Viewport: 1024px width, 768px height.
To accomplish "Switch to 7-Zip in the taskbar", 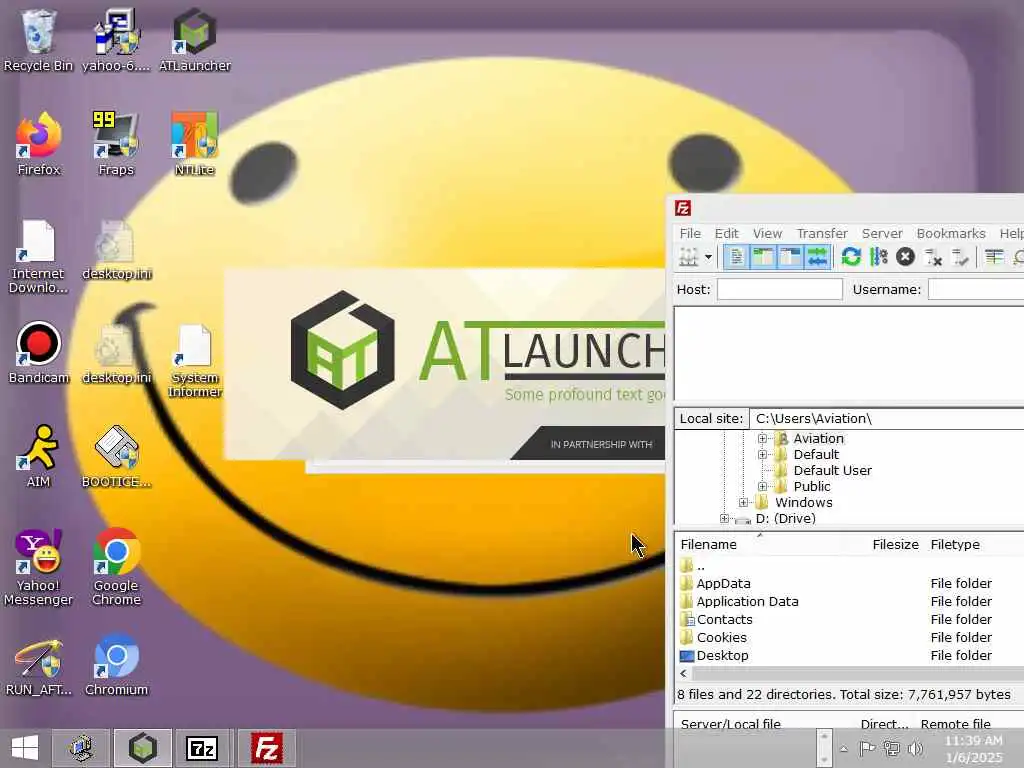I will pyautogui.click(x=202, y=748).
